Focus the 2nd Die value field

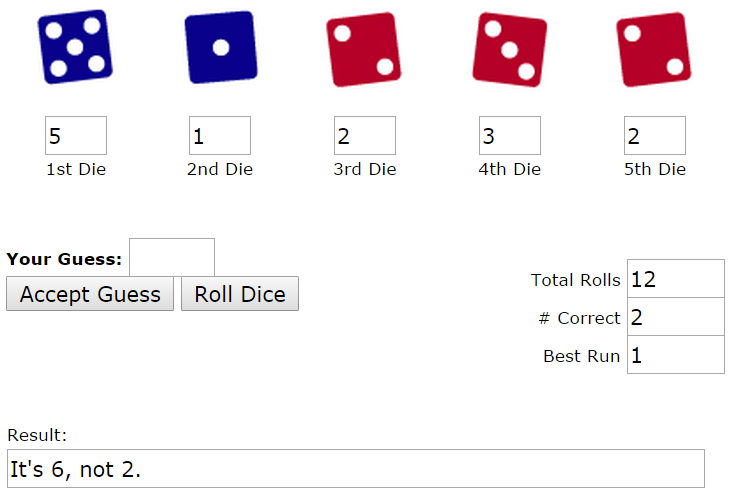point(220,135)
